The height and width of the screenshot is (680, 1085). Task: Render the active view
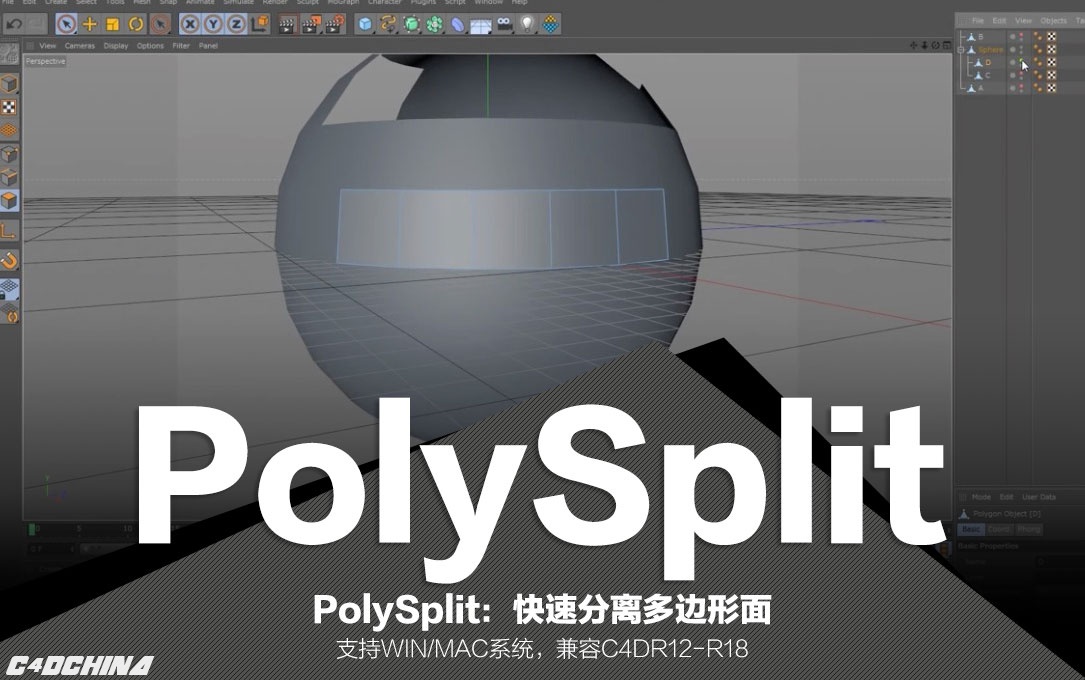[287, 24]
